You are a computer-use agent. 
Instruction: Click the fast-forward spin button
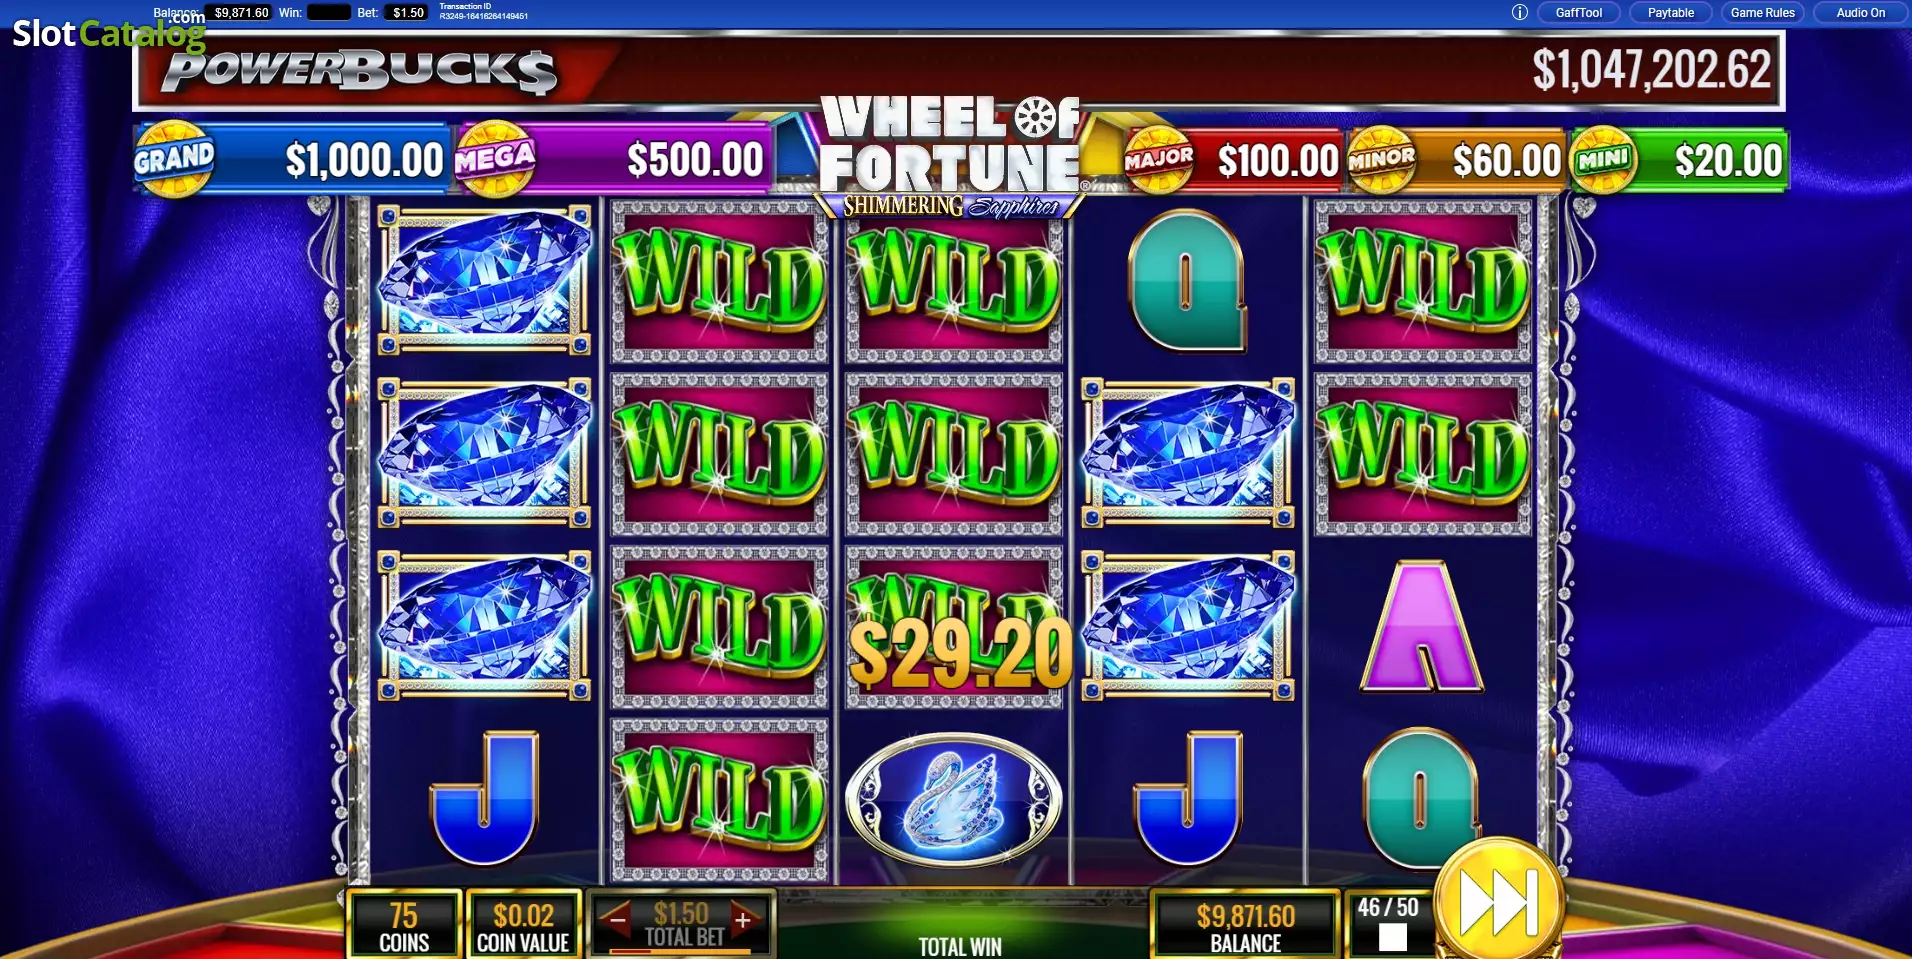[1497, 903]
